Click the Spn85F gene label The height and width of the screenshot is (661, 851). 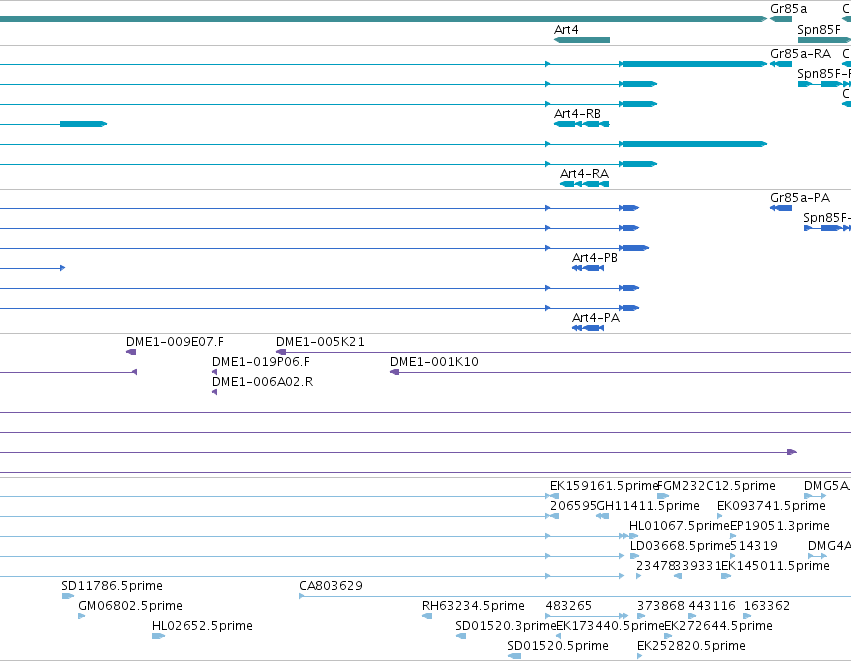[x=818, y=30]
